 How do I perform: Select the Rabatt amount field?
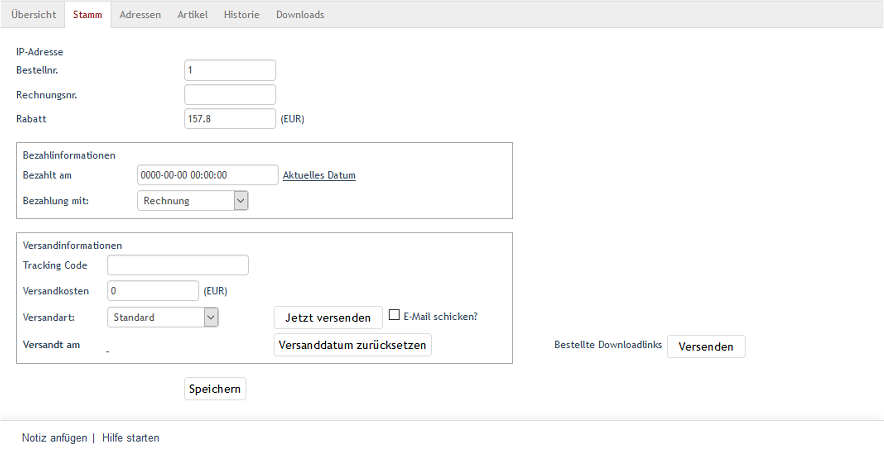click(230, 119)
